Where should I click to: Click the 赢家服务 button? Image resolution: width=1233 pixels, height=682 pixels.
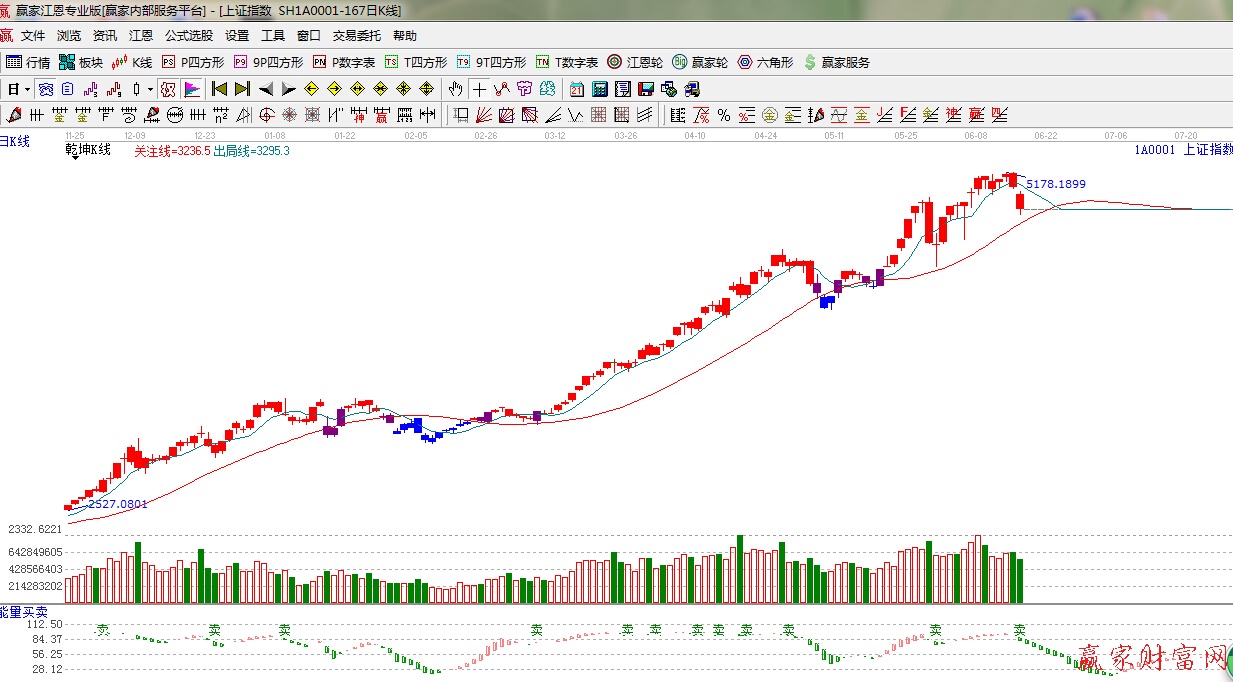837,62
